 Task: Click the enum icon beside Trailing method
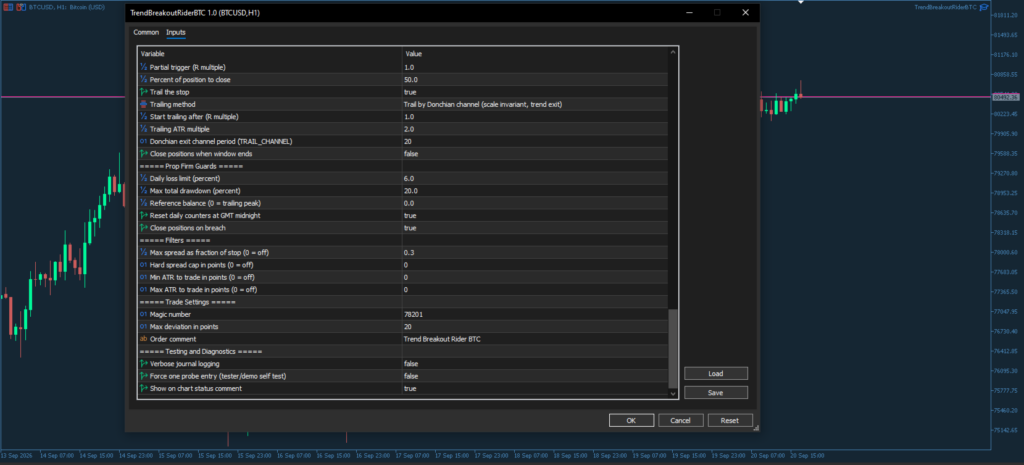point(144,104)
